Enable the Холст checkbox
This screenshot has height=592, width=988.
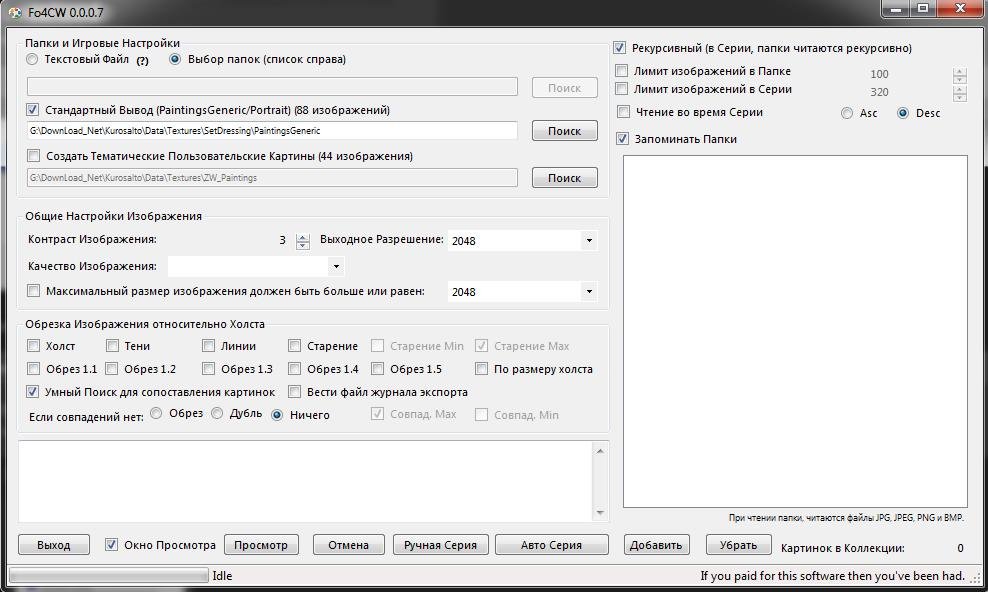click(34, 346)
